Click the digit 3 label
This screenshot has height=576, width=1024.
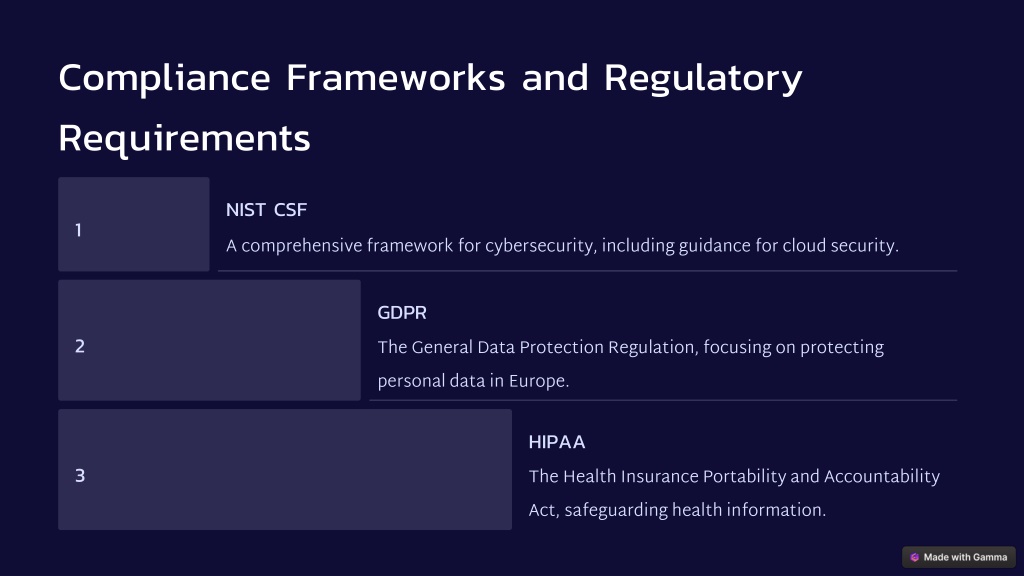click(80, 475)
